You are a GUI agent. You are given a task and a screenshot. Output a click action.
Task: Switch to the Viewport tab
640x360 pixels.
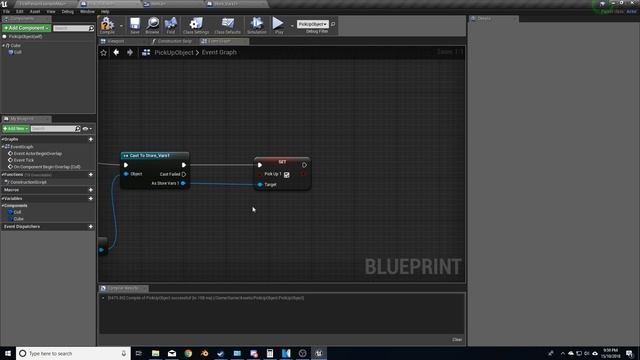(x=122, y=41)
